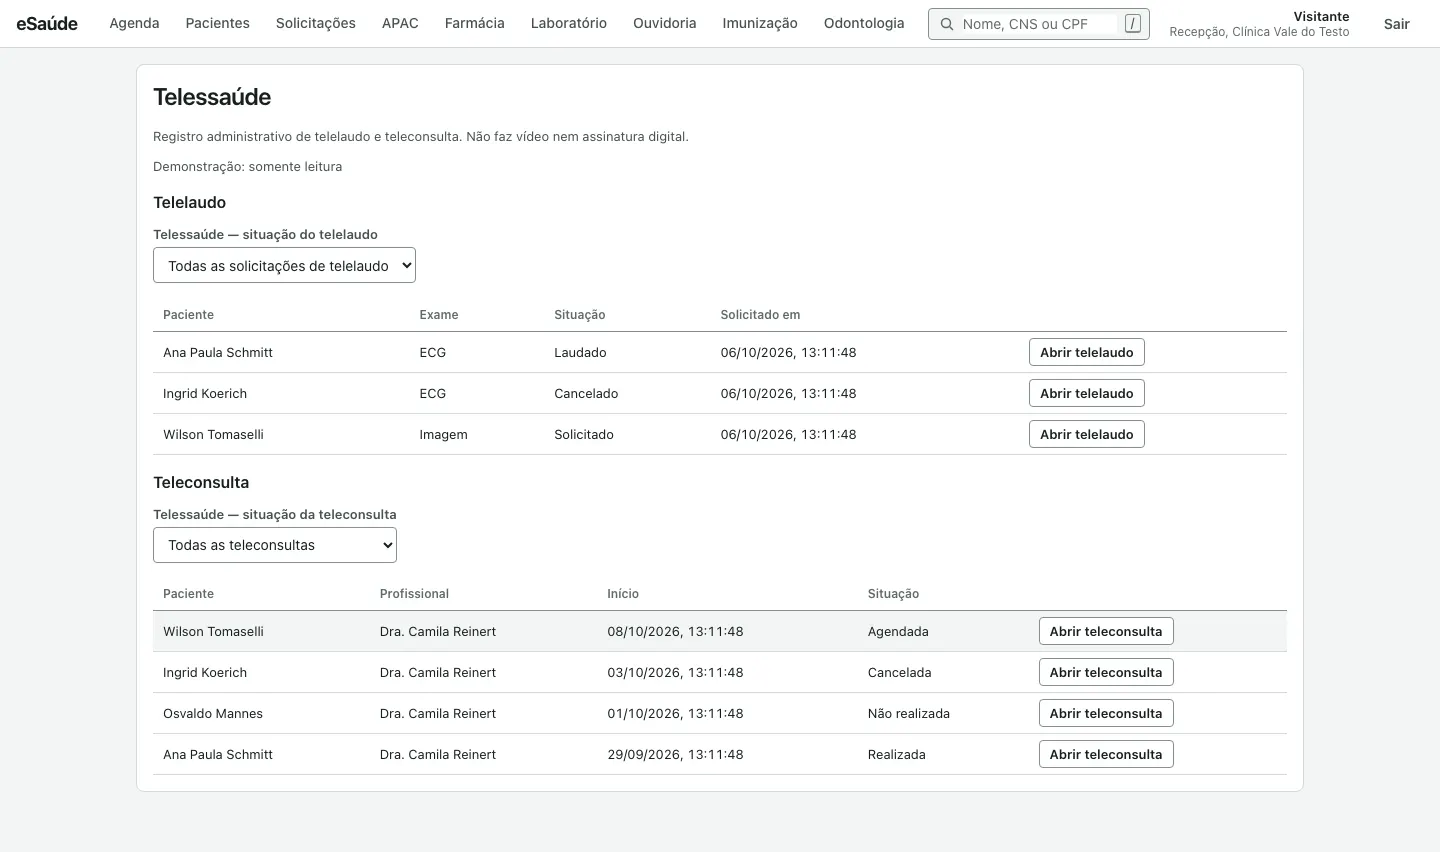Click the Solicitado status cell
Viewport: 1440px width, 852px height.
tap(584, 435)
